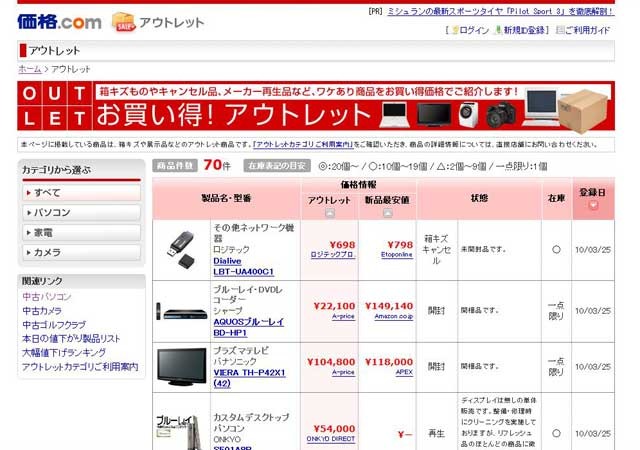
Task: Click the 70件 product count
Action: click(x=217, y=165)
